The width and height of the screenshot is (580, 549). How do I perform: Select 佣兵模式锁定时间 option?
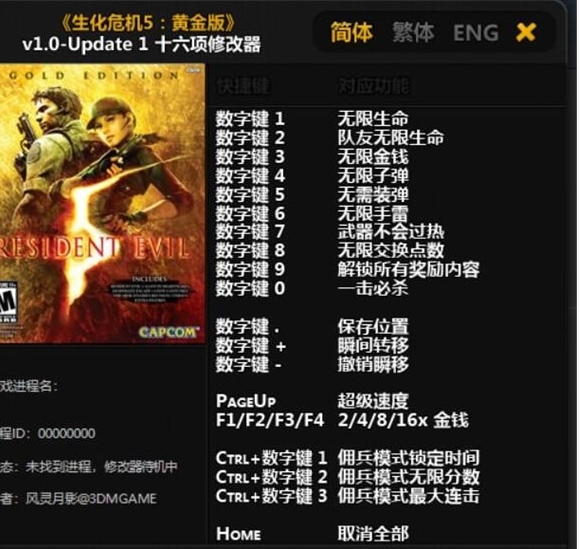click(408, 458)
